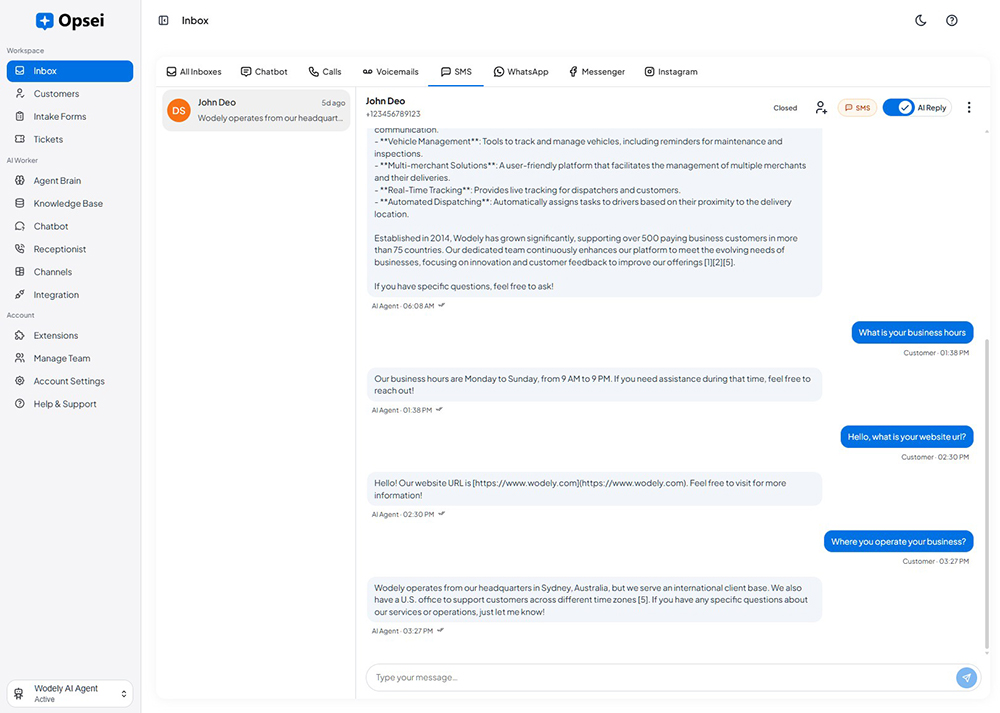
Task: Click the Closed status label
Action: (785, 108)
